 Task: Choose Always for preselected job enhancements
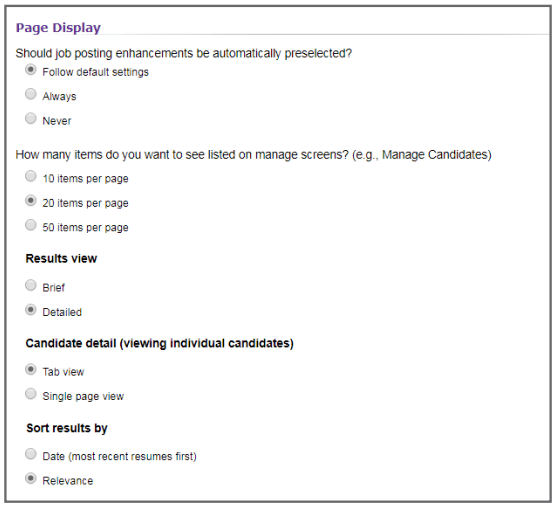click(31, 94)
